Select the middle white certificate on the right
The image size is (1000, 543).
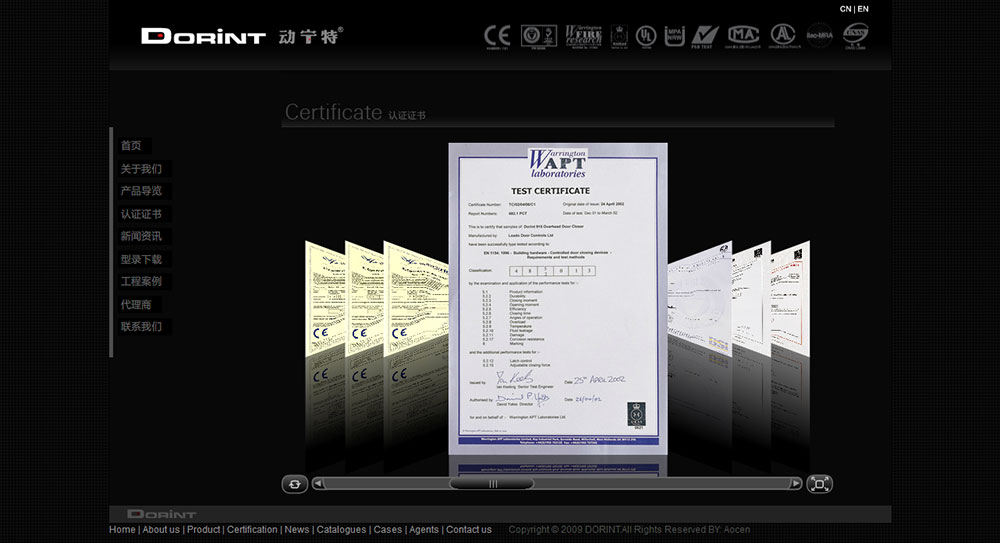pos(751,298)
